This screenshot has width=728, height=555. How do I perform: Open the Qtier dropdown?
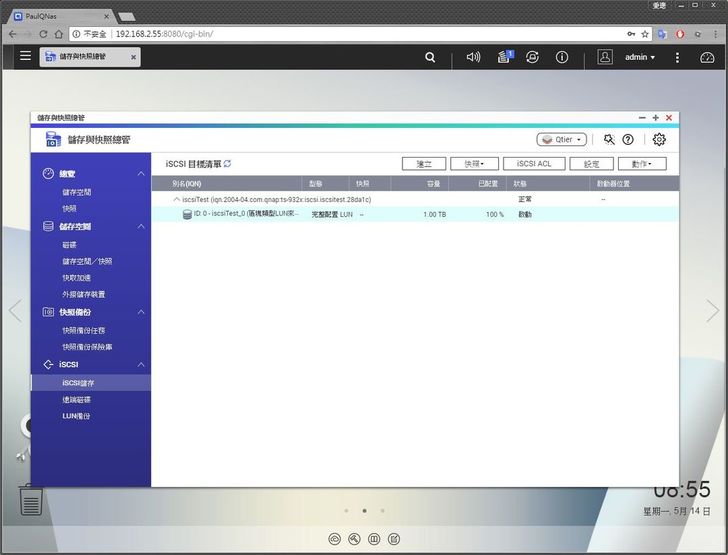point(561,140)
